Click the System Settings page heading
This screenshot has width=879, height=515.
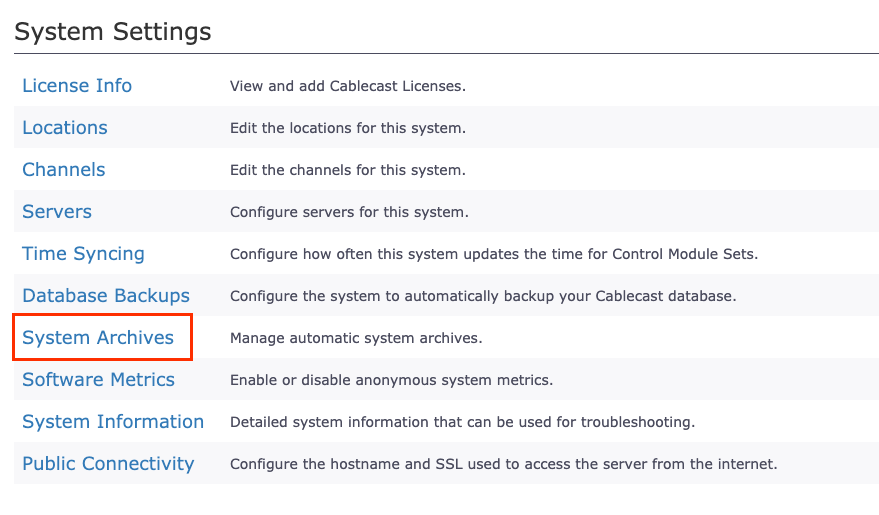[x=113, y=32]
